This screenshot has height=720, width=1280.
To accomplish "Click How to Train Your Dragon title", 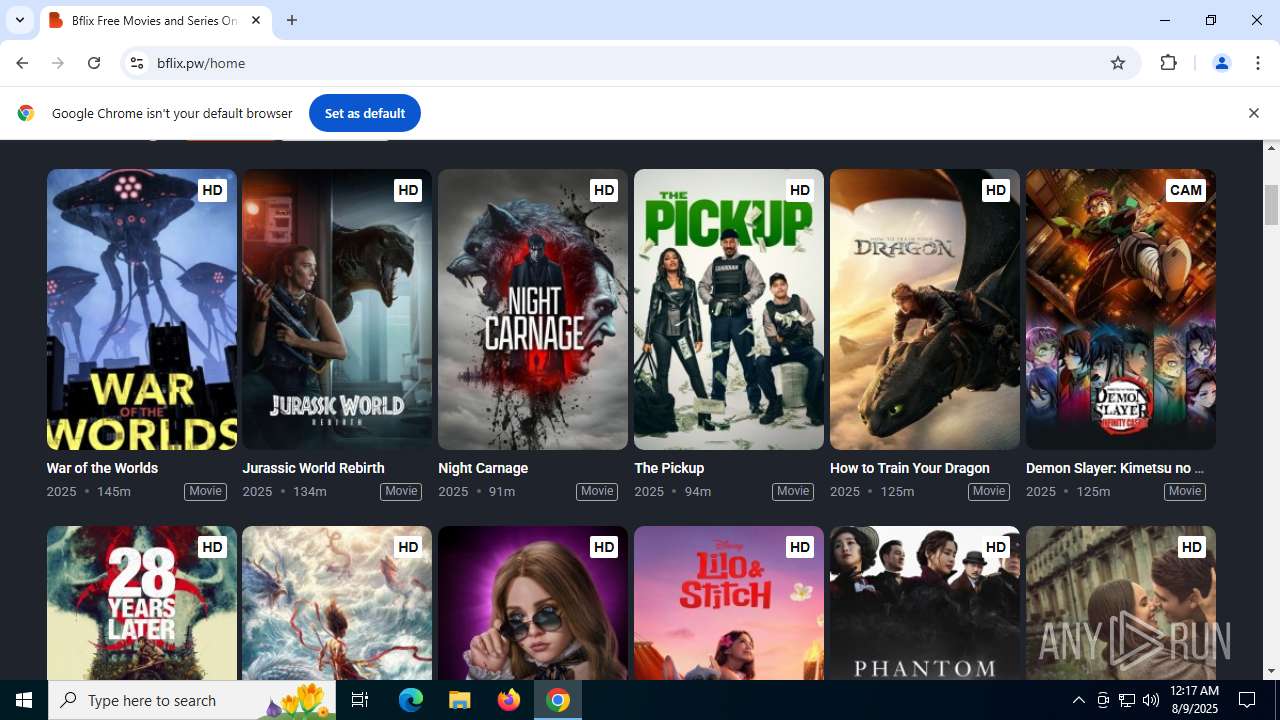I will [910, 468].
